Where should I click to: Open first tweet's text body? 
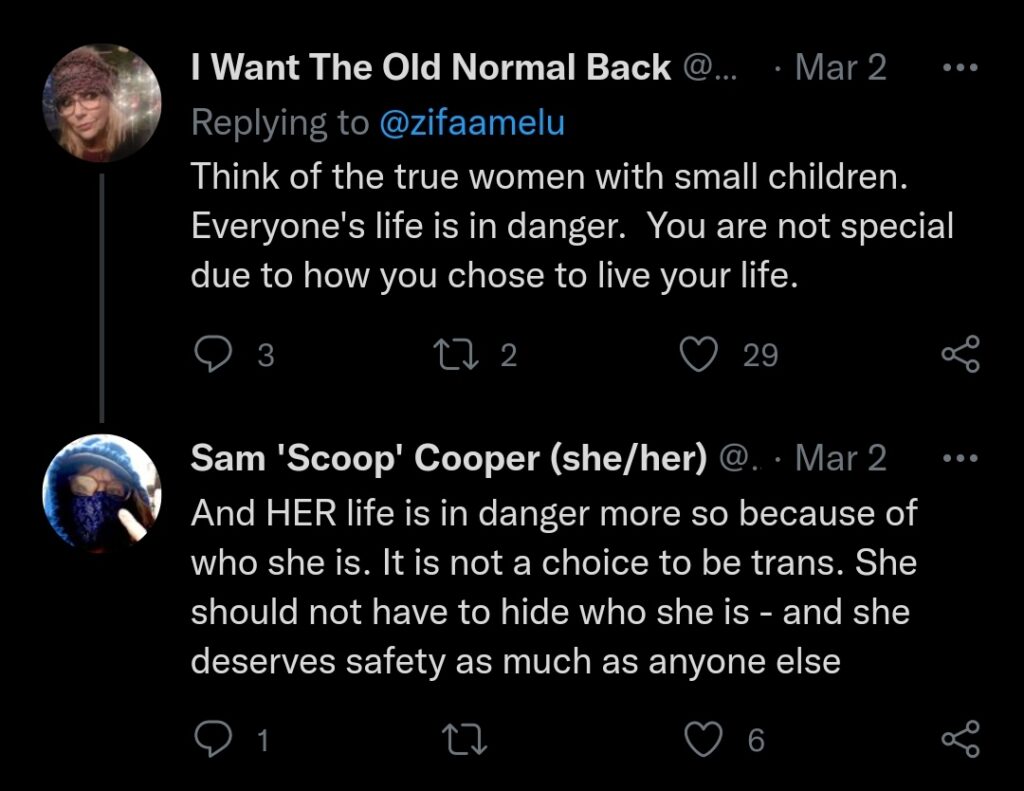pos(570,226)
